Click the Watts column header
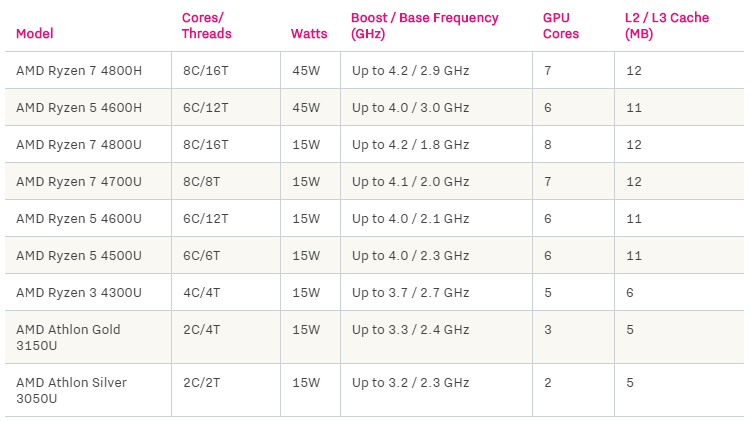This screenshot has height=422, width=749. pos(309,33)
